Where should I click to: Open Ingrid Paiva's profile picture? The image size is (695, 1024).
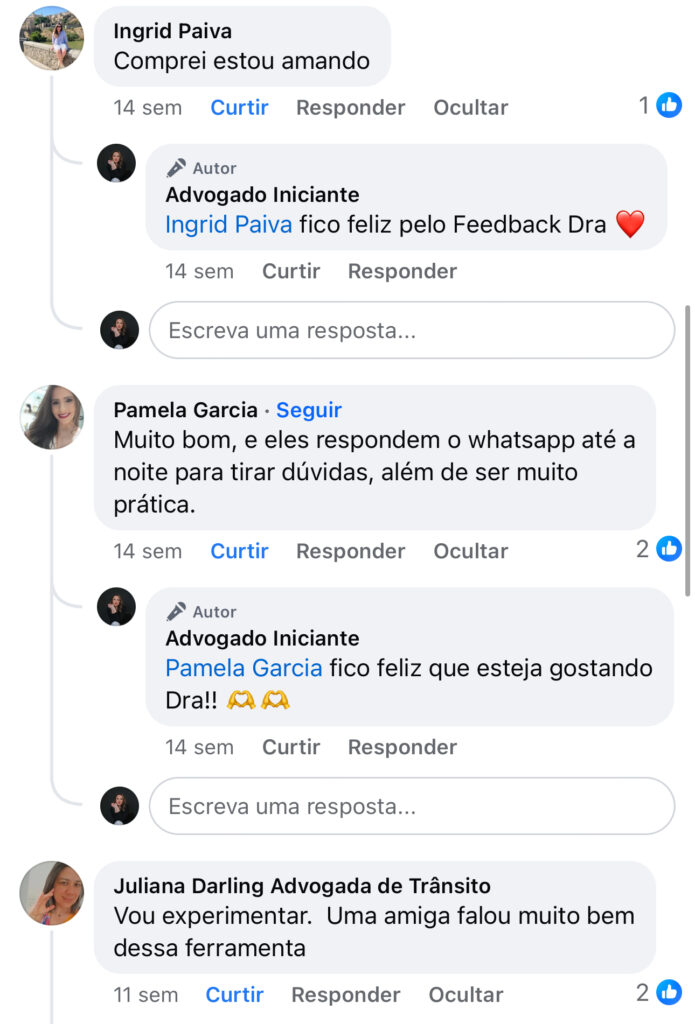pyautogui.click(x=52, y=39)
